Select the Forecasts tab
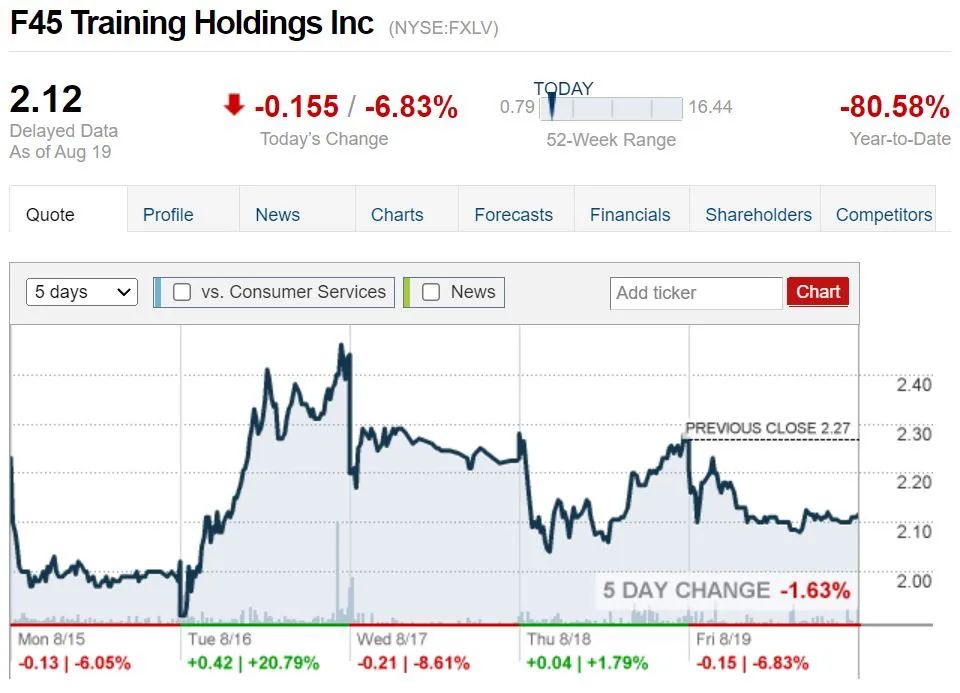Viewport: 960px width, 693px height. [513, 215]
